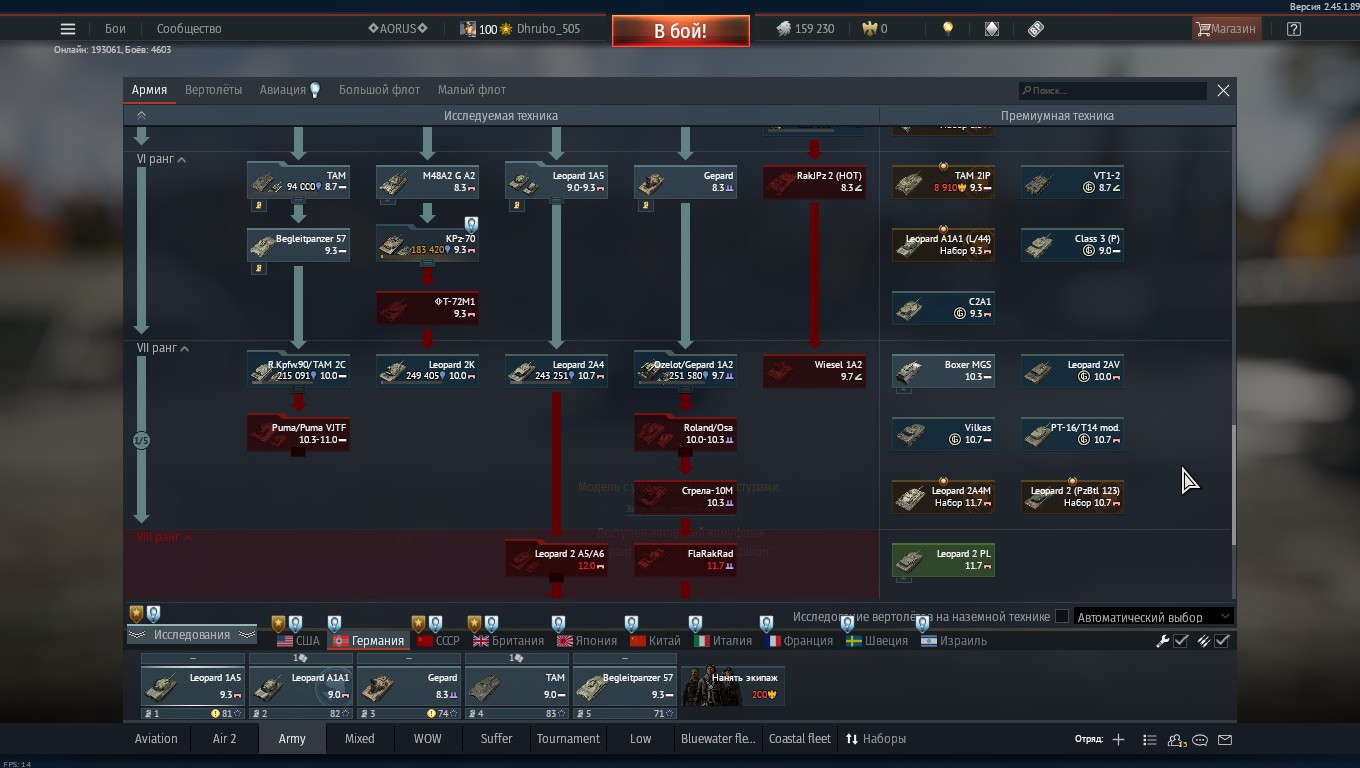The height and width of the screenshot is (768, 1360).
Task: Toggle helicopter research on ground vehicles checkbox
Action: pos(1062,617)
